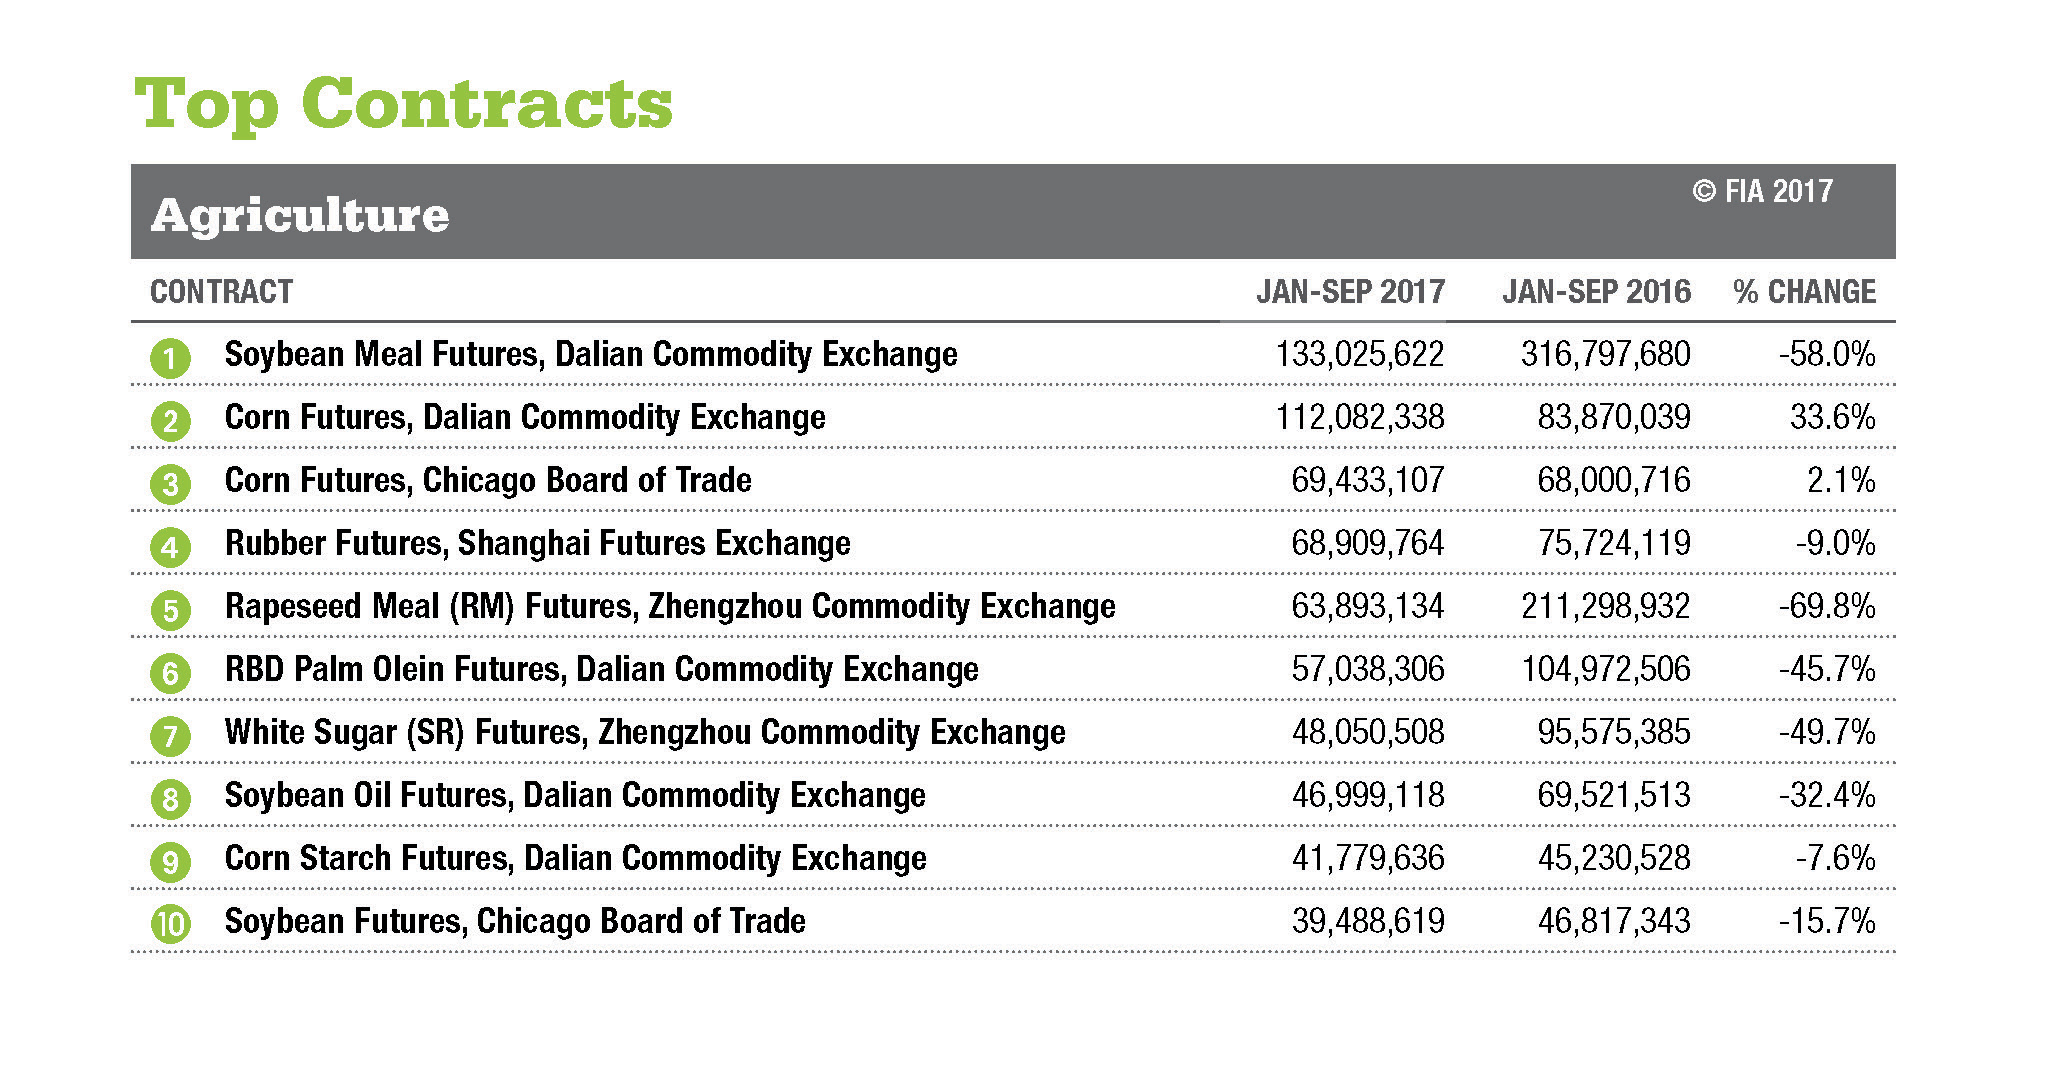Click the Agriculture section header

pos(300,215)
